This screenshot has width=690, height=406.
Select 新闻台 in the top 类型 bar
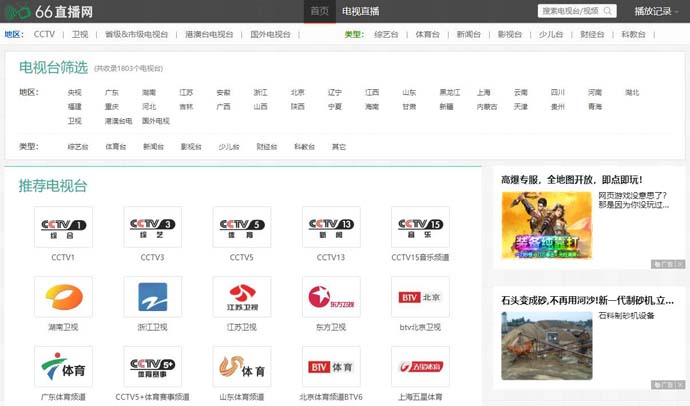coord(469,34)
